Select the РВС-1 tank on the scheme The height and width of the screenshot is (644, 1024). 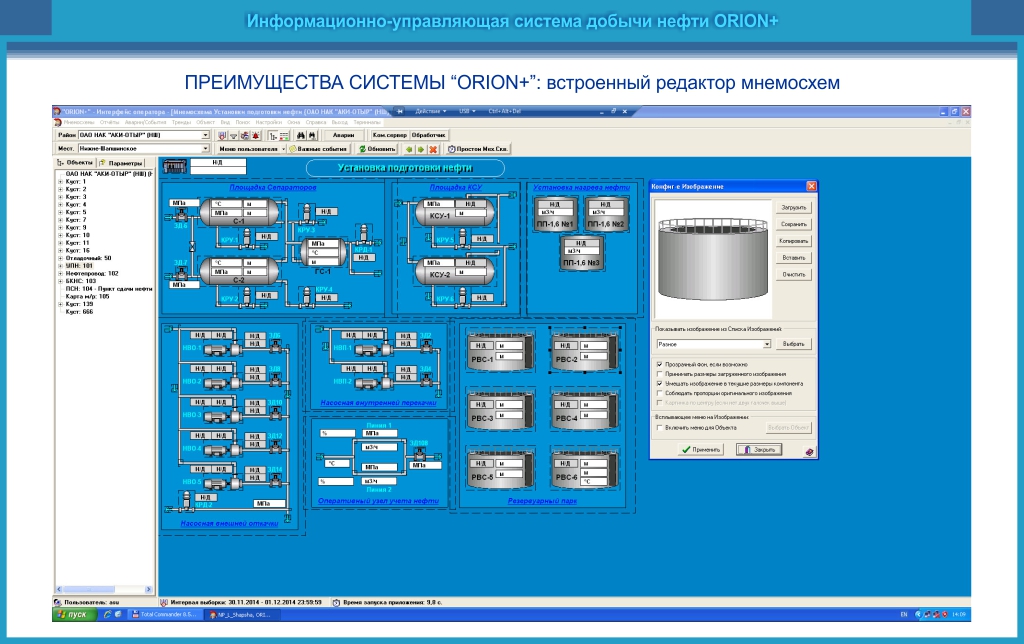(500, 353)
